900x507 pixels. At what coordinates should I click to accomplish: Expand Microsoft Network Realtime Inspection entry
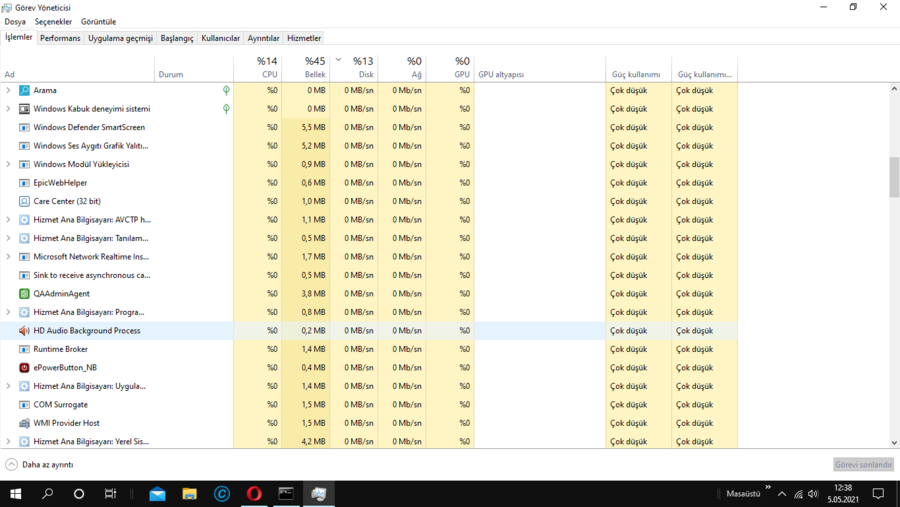[x=8, y=257]
